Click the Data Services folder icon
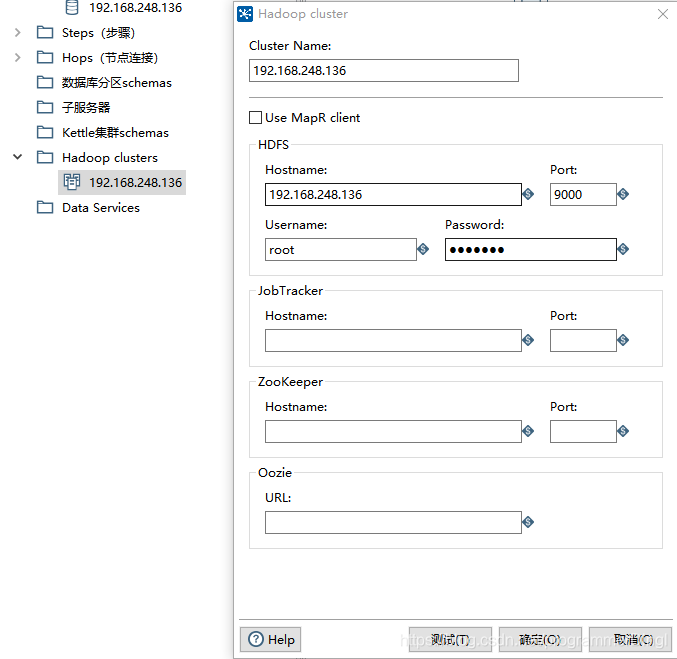 click(45, 207)
